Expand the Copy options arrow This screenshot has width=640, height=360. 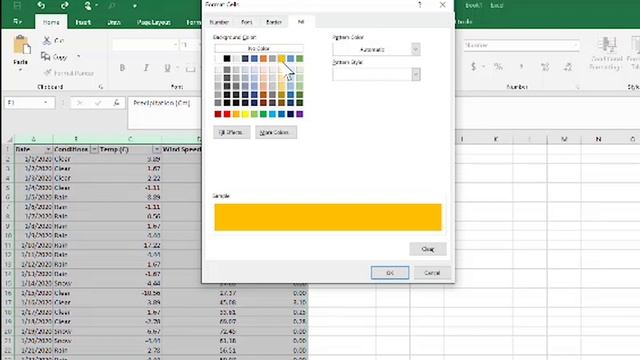(x=78, y=56)
